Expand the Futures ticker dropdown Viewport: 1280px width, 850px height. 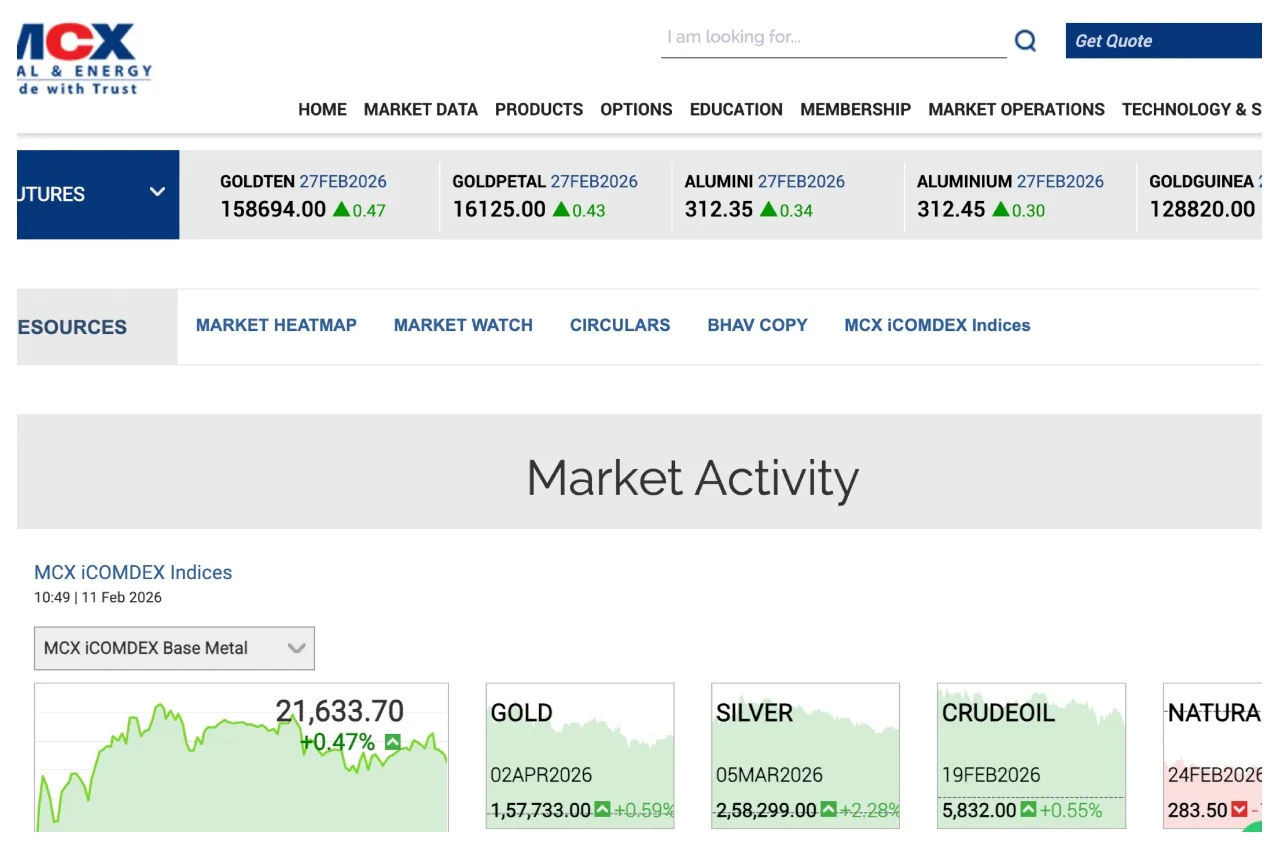(157, 192)
